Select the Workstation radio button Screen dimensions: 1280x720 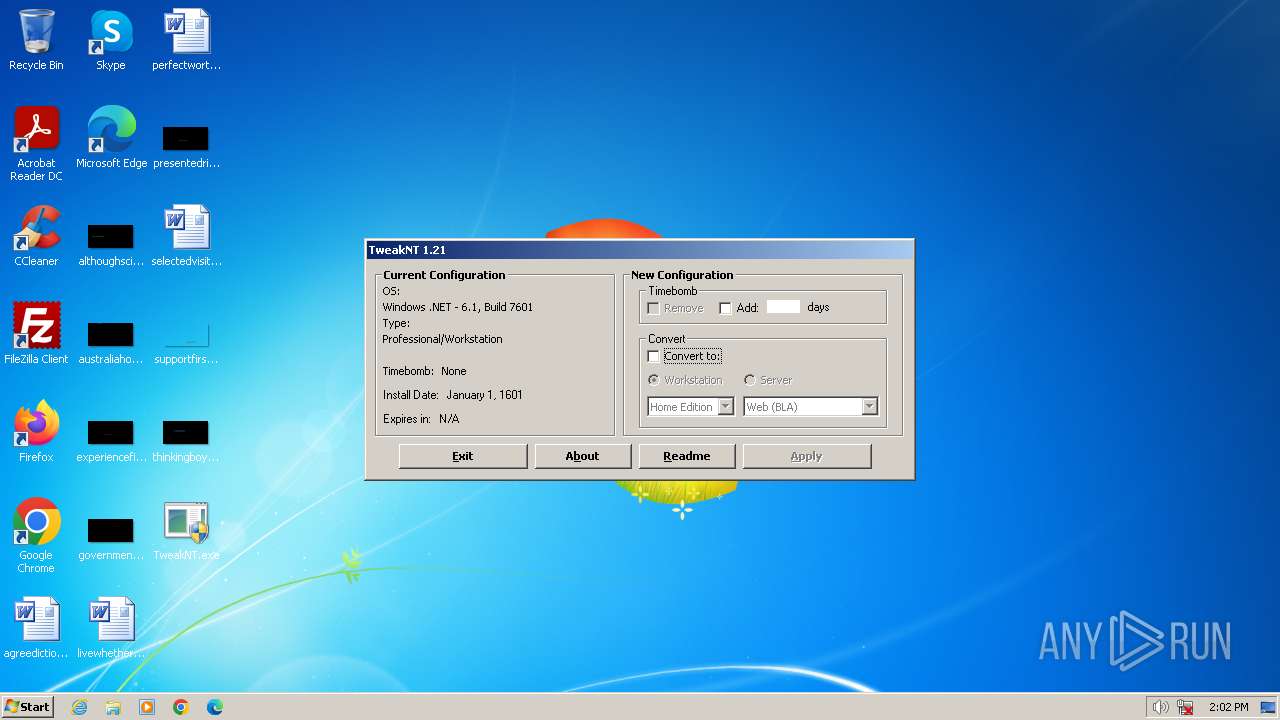coord(653,380)
